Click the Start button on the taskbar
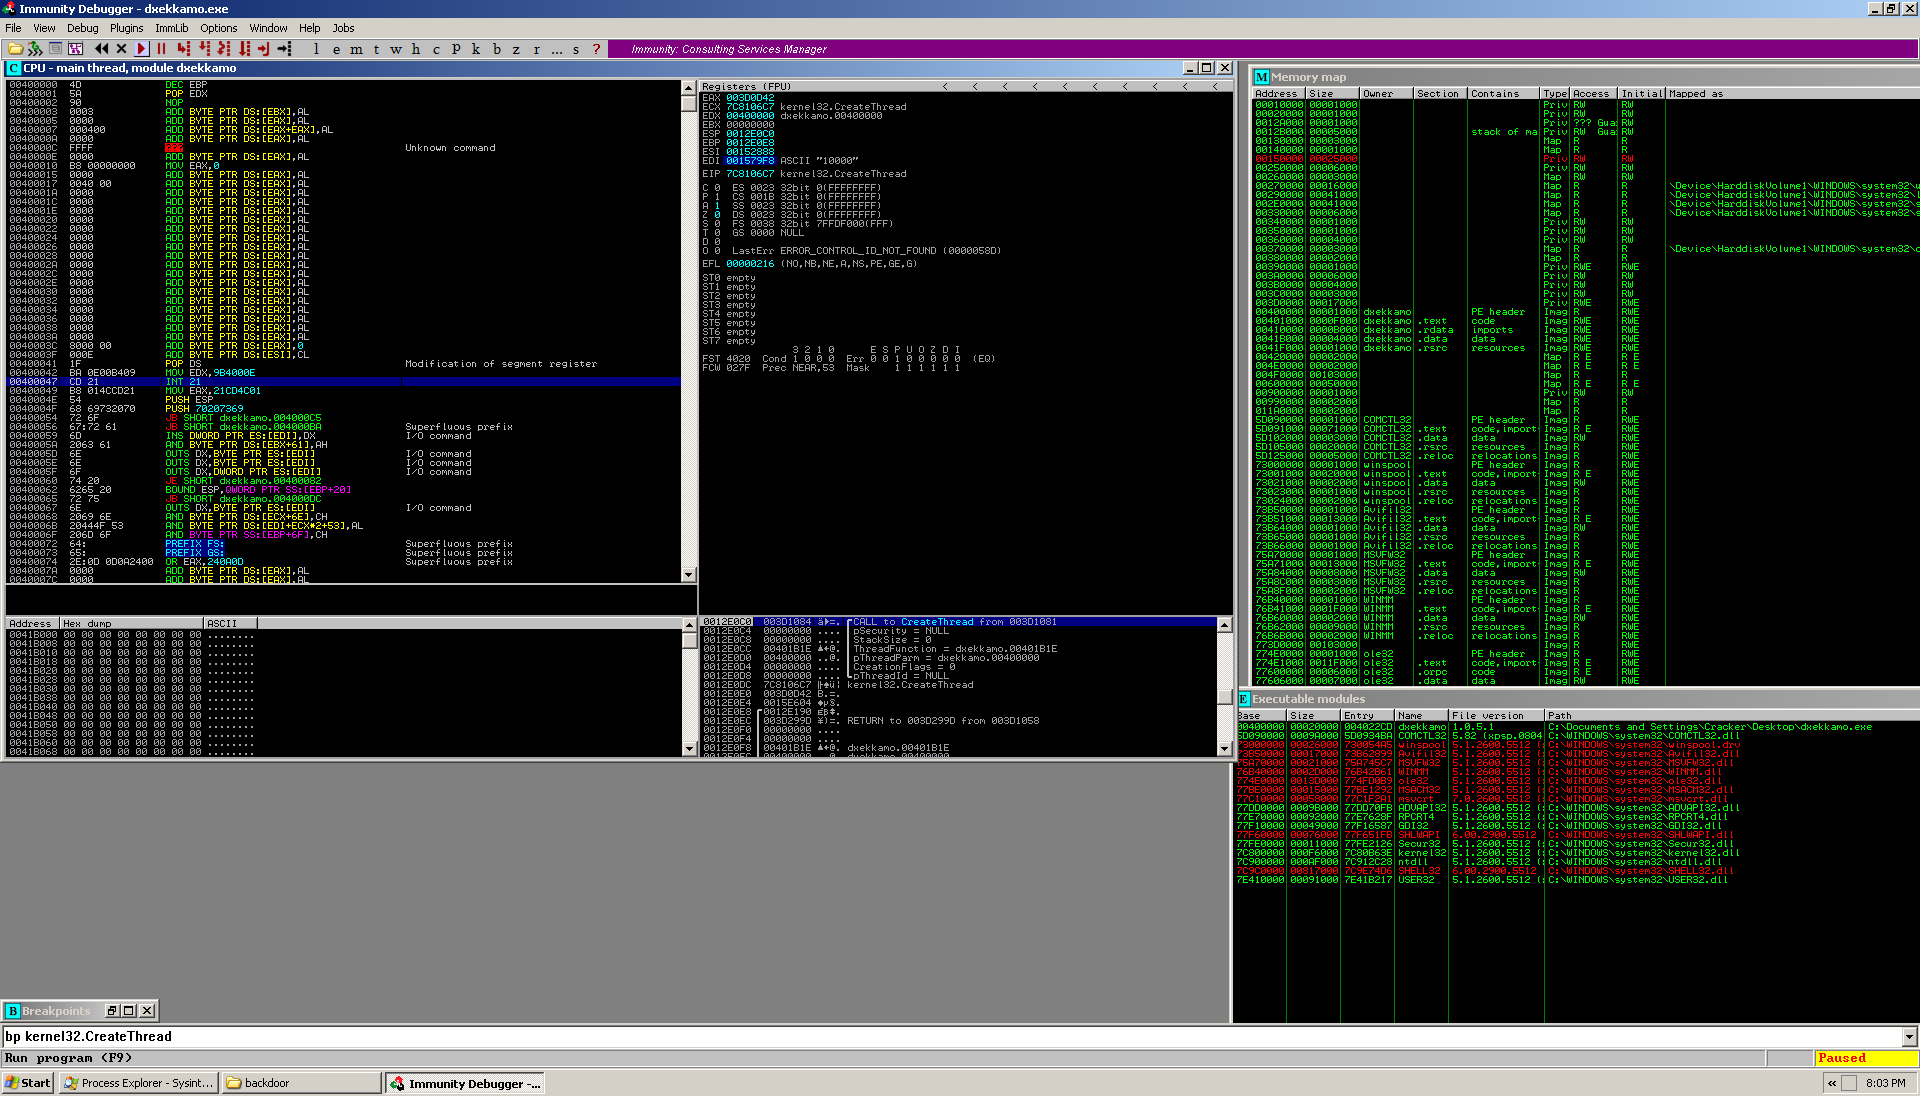Screen dimensions: 1920x1096 point(28,1083)
